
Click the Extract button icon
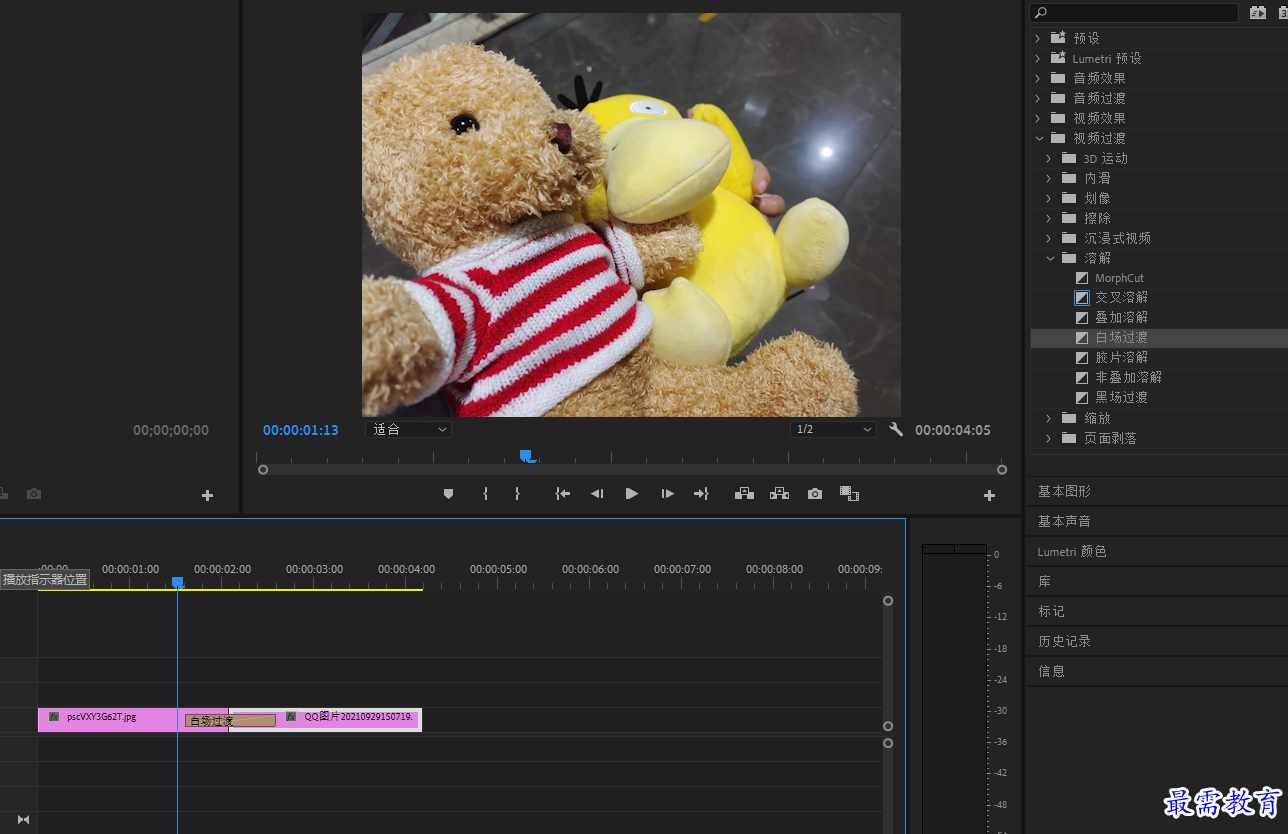pyautogui.click(x=779, y=494)
